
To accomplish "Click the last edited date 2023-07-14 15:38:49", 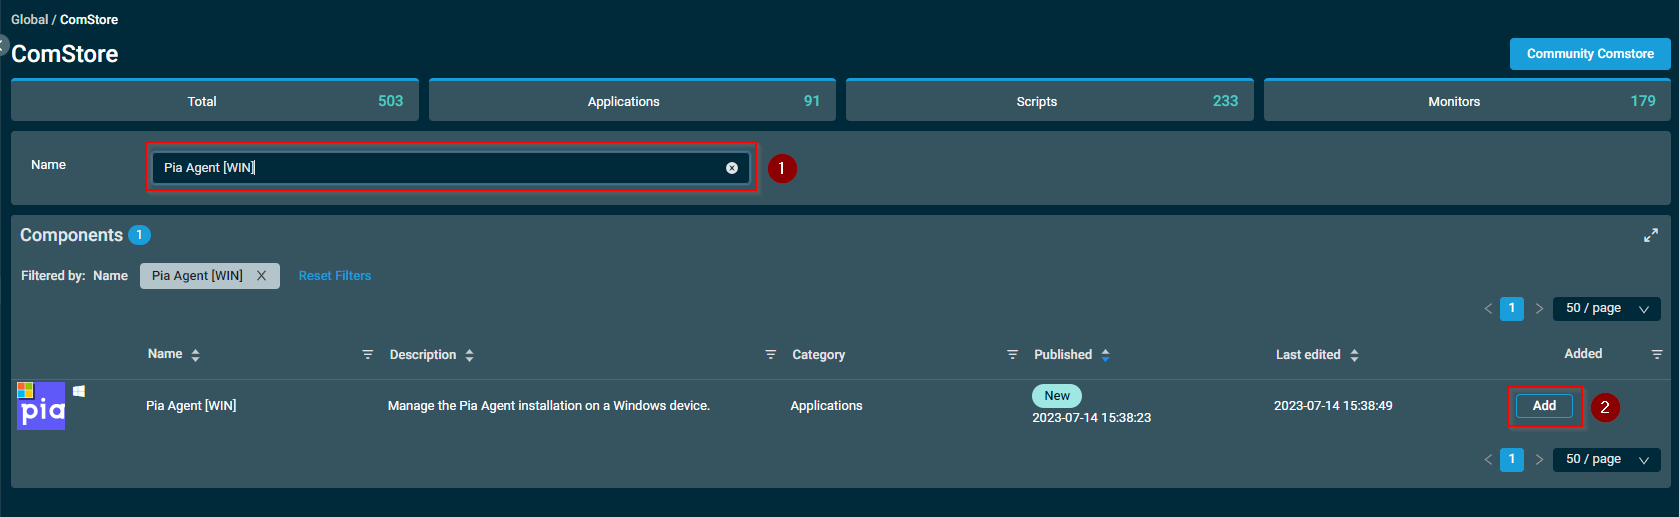I will point(1333,406).
